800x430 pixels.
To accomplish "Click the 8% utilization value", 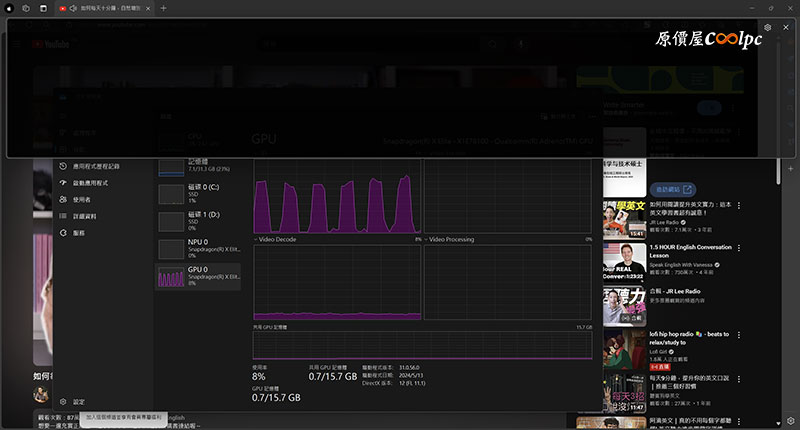I will pyautogui.click(x=259, y=376).
